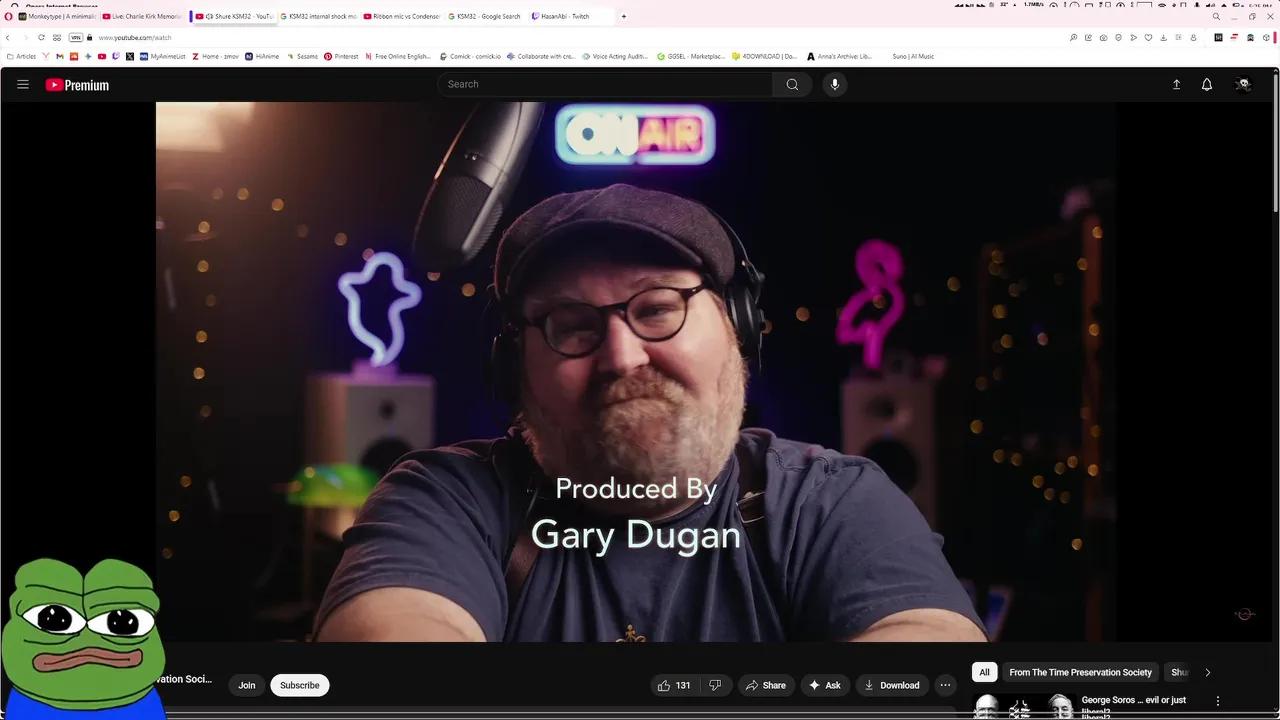Open Opera tab search magnifier

click(1216, 16)
